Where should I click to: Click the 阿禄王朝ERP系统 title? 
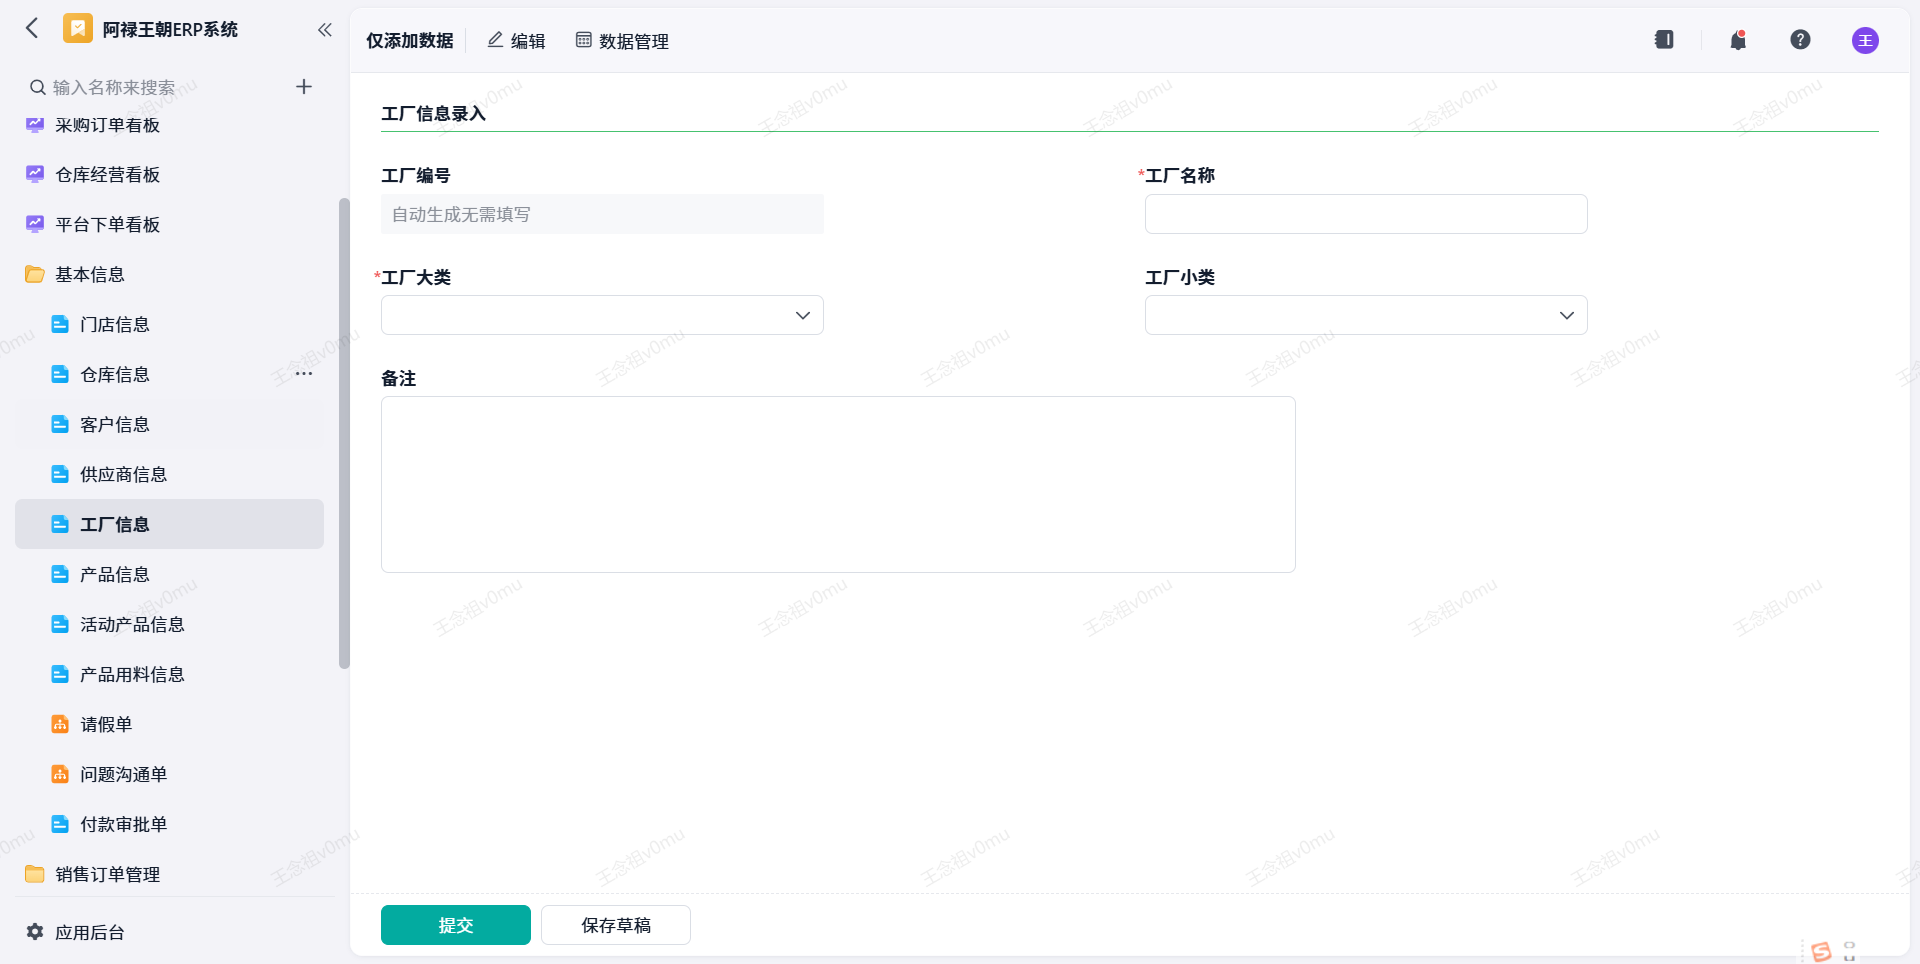pyautogui.click(x=170, y=29)
